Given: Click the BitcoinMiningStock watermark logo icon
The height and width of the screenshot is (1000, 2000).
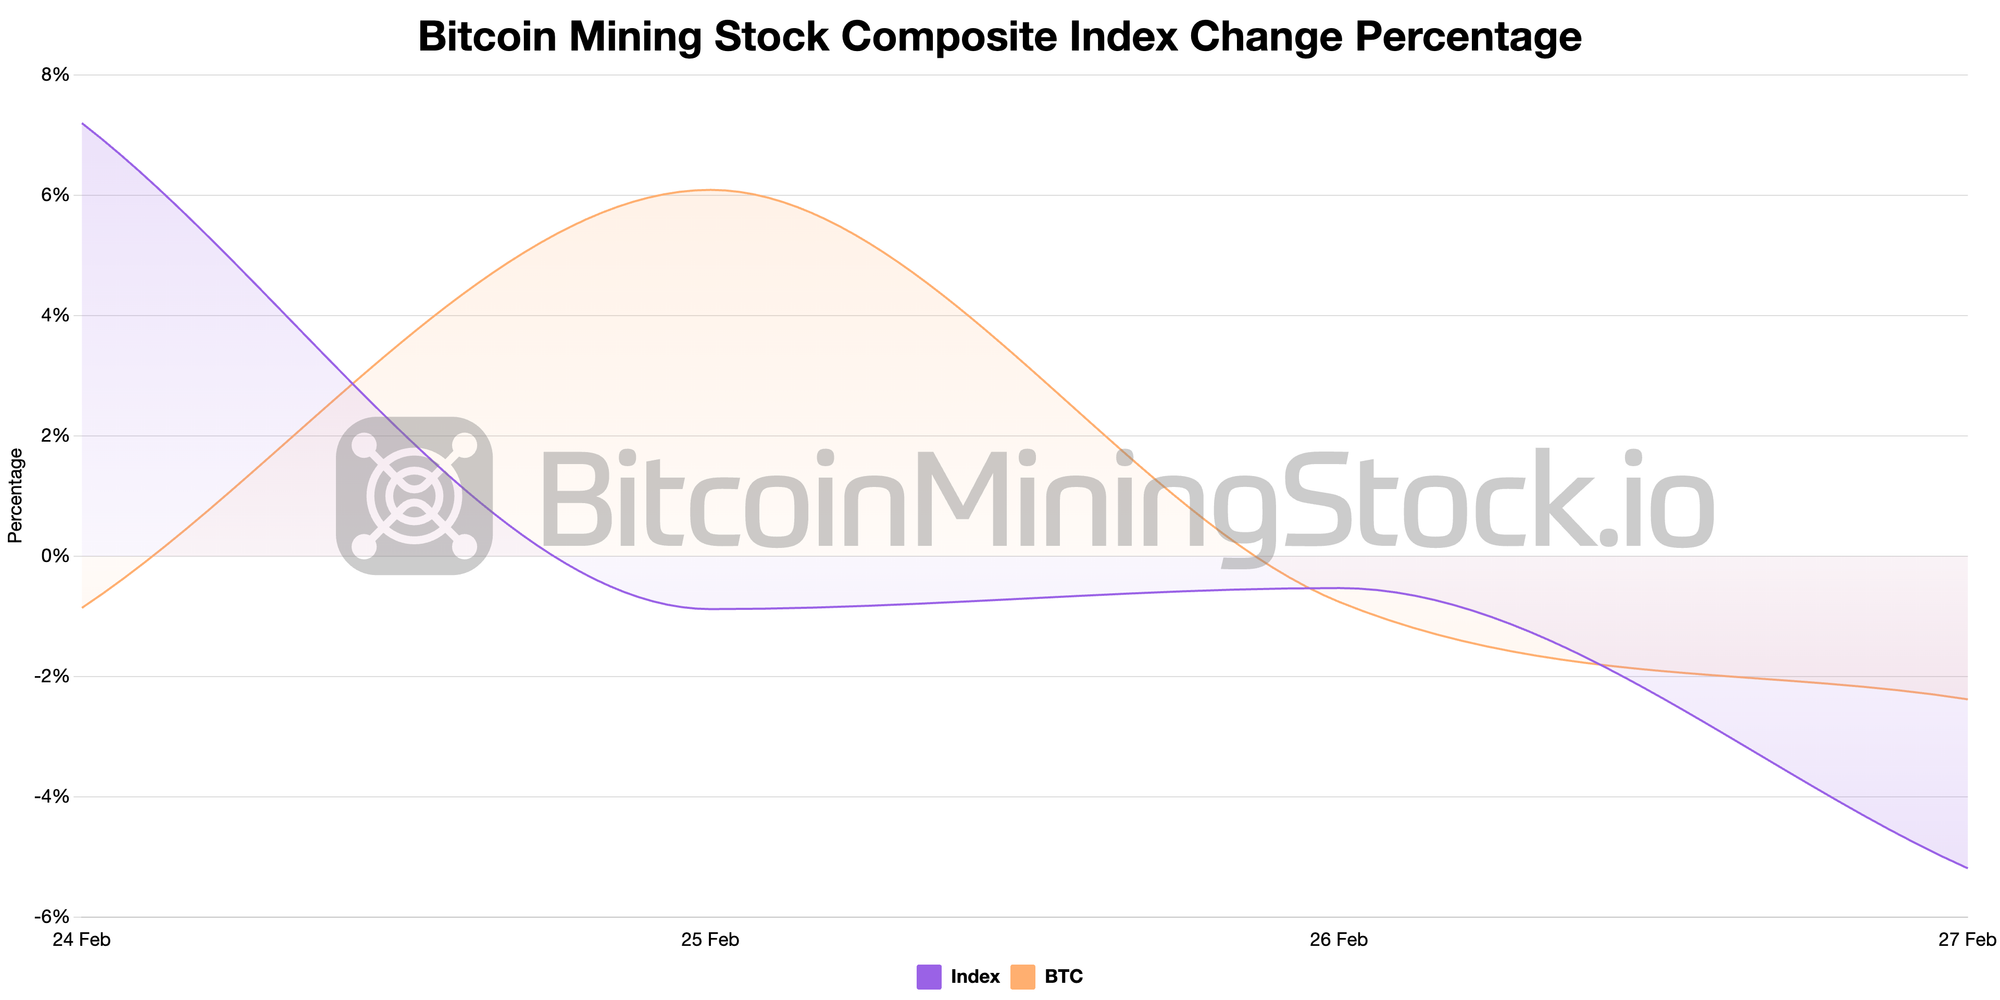Looking at the screenshot, I should tap(414, 496).
